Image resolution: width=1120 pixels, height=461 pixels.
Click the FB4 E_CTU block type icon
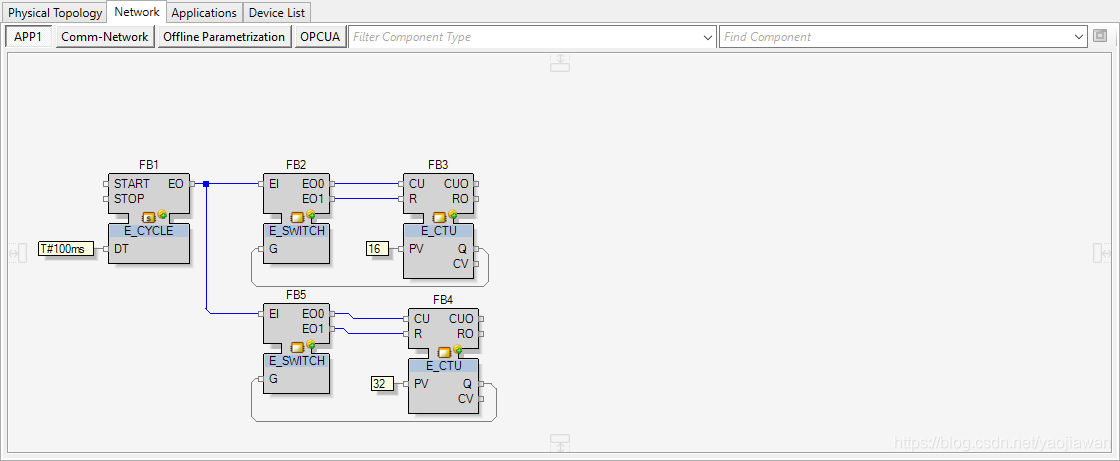point(445,351)
